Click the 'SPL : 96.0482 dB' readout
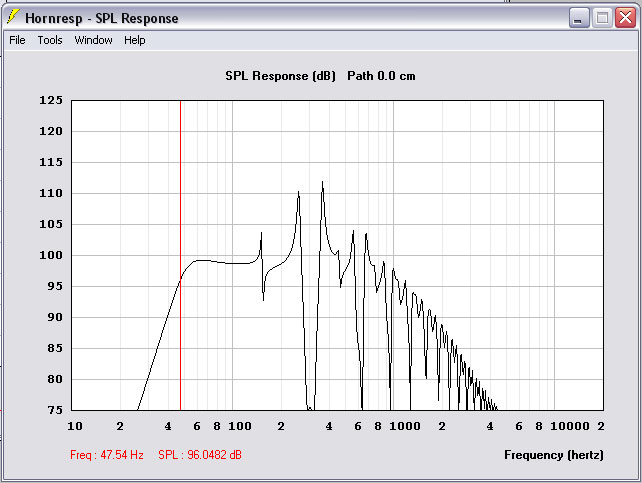Screen dimensions: 642x483 tap(200, 455)
